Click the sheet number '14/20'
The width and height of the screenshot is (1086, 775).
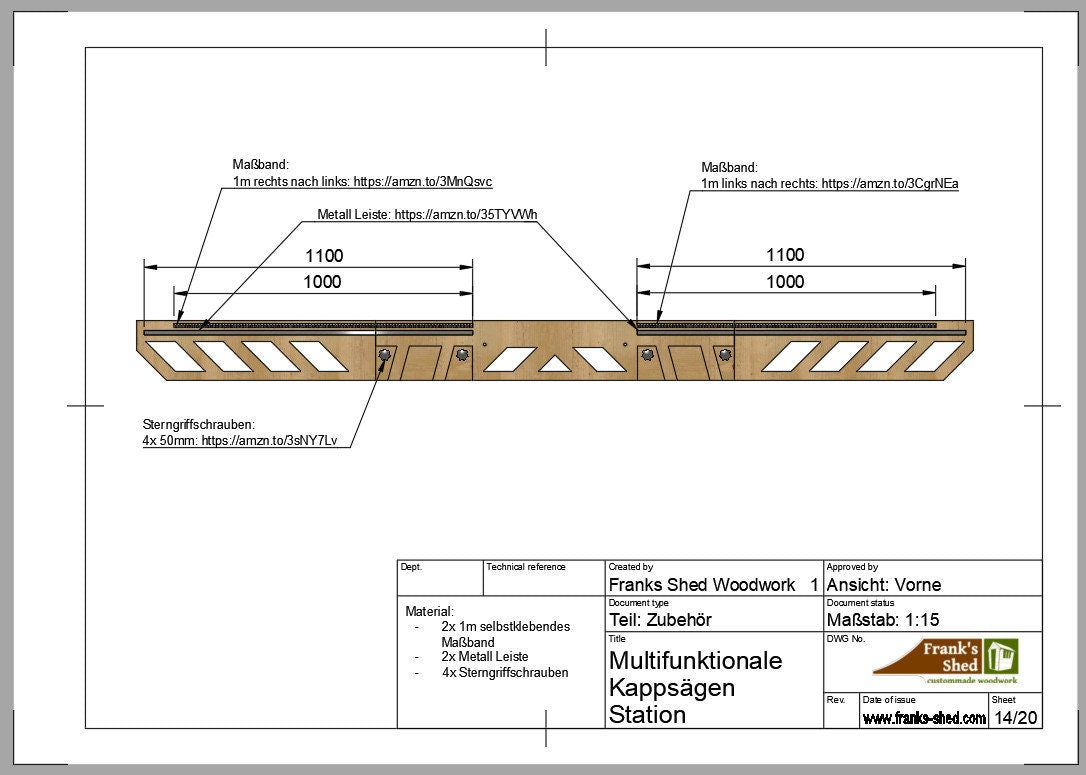(x=1015, y=718)
